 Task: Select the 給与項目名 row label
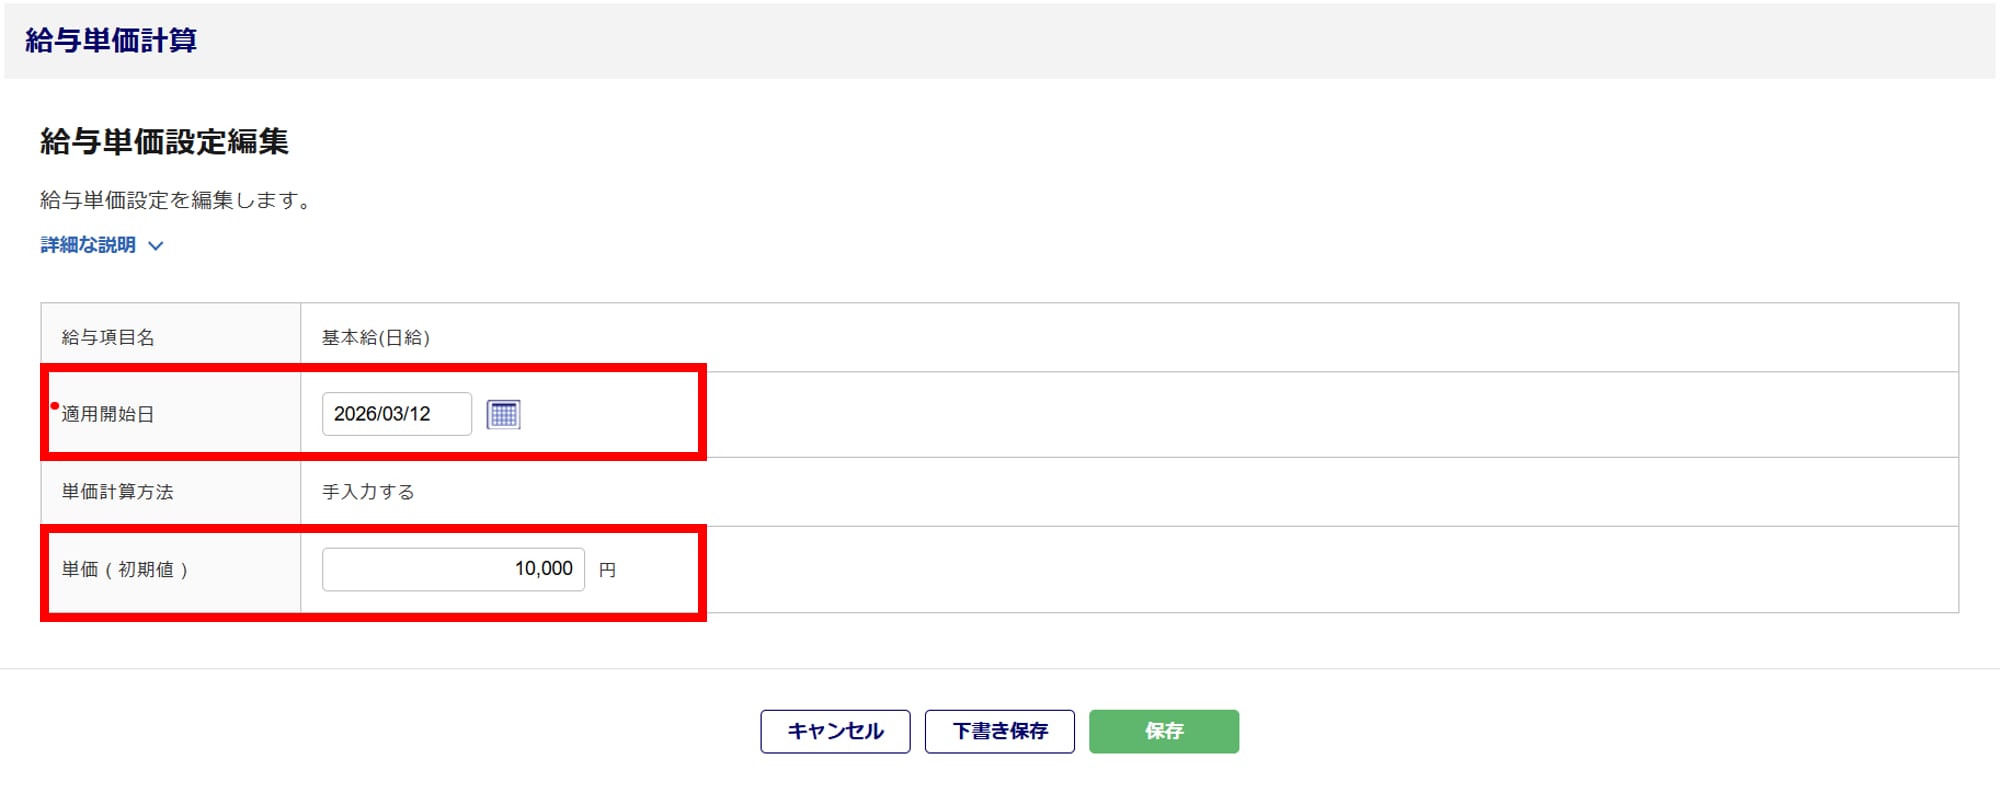coord(108,338)
